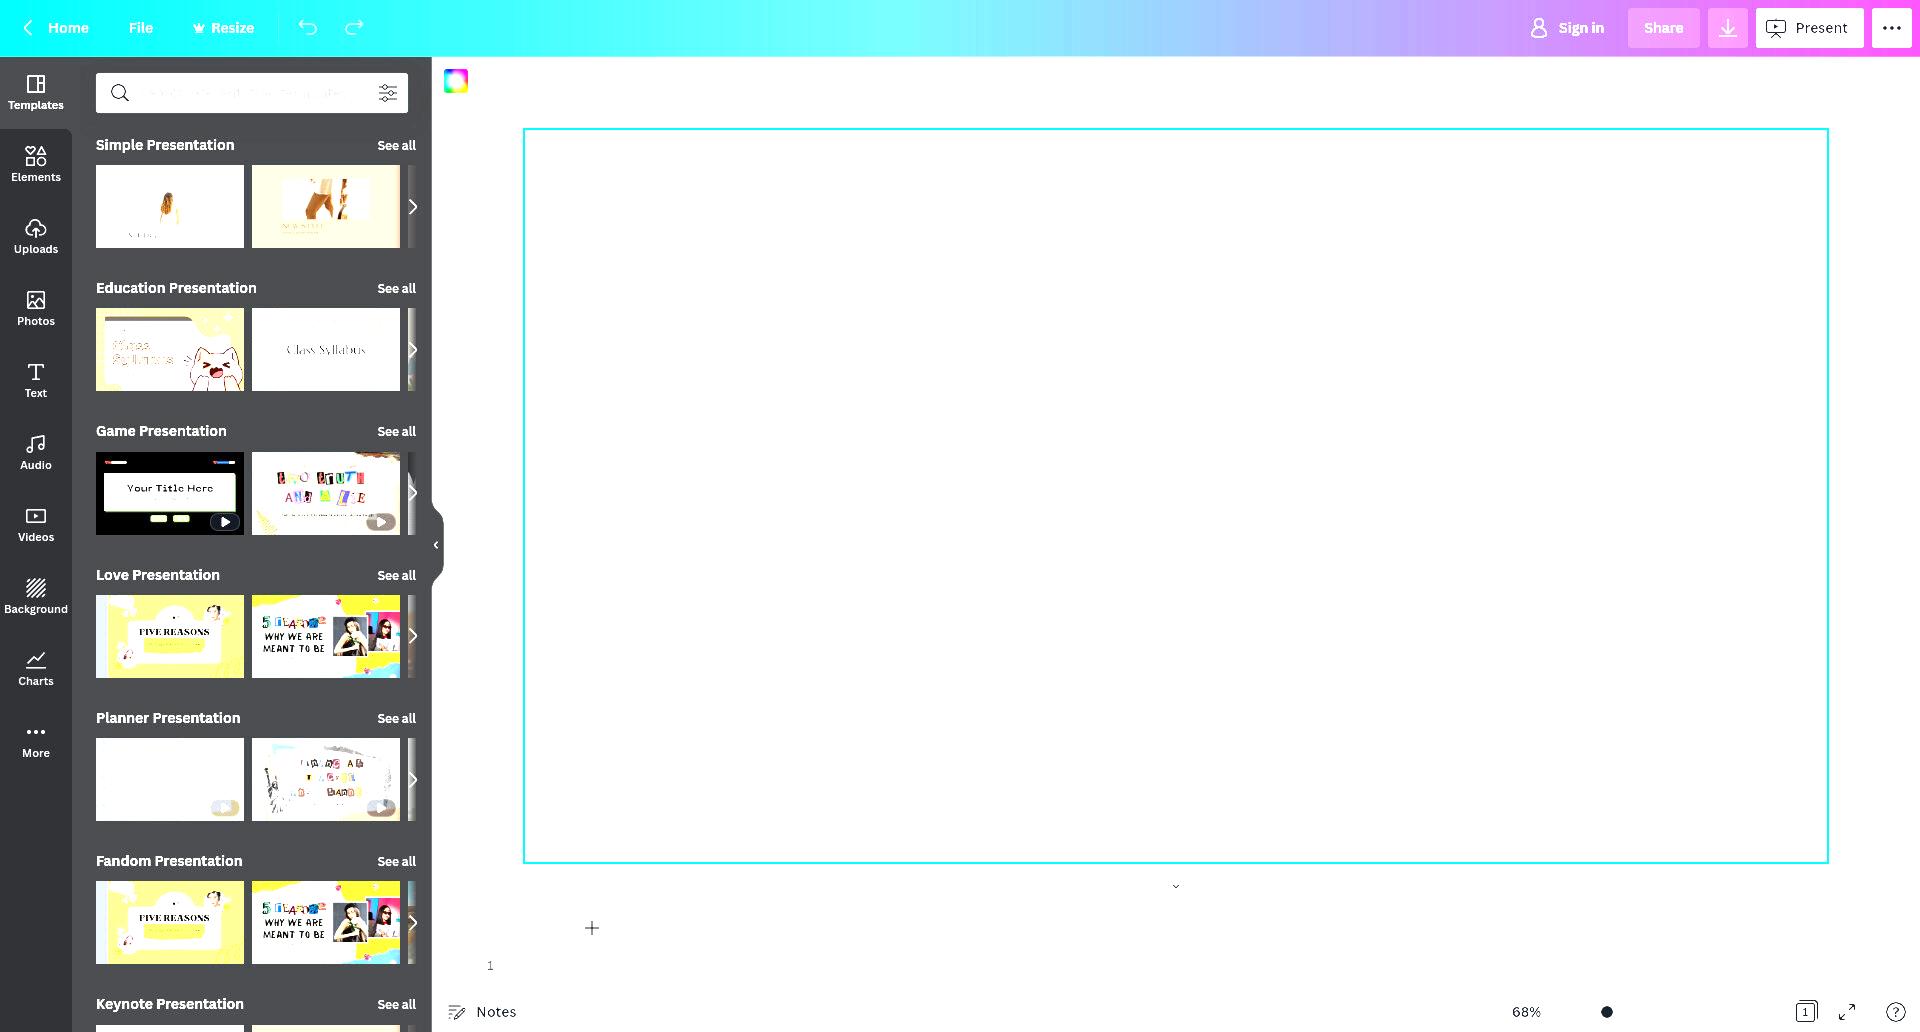Show more Love Presentation templates arrow
The image size is (1920, 1032).
click(x=412, y=636)
